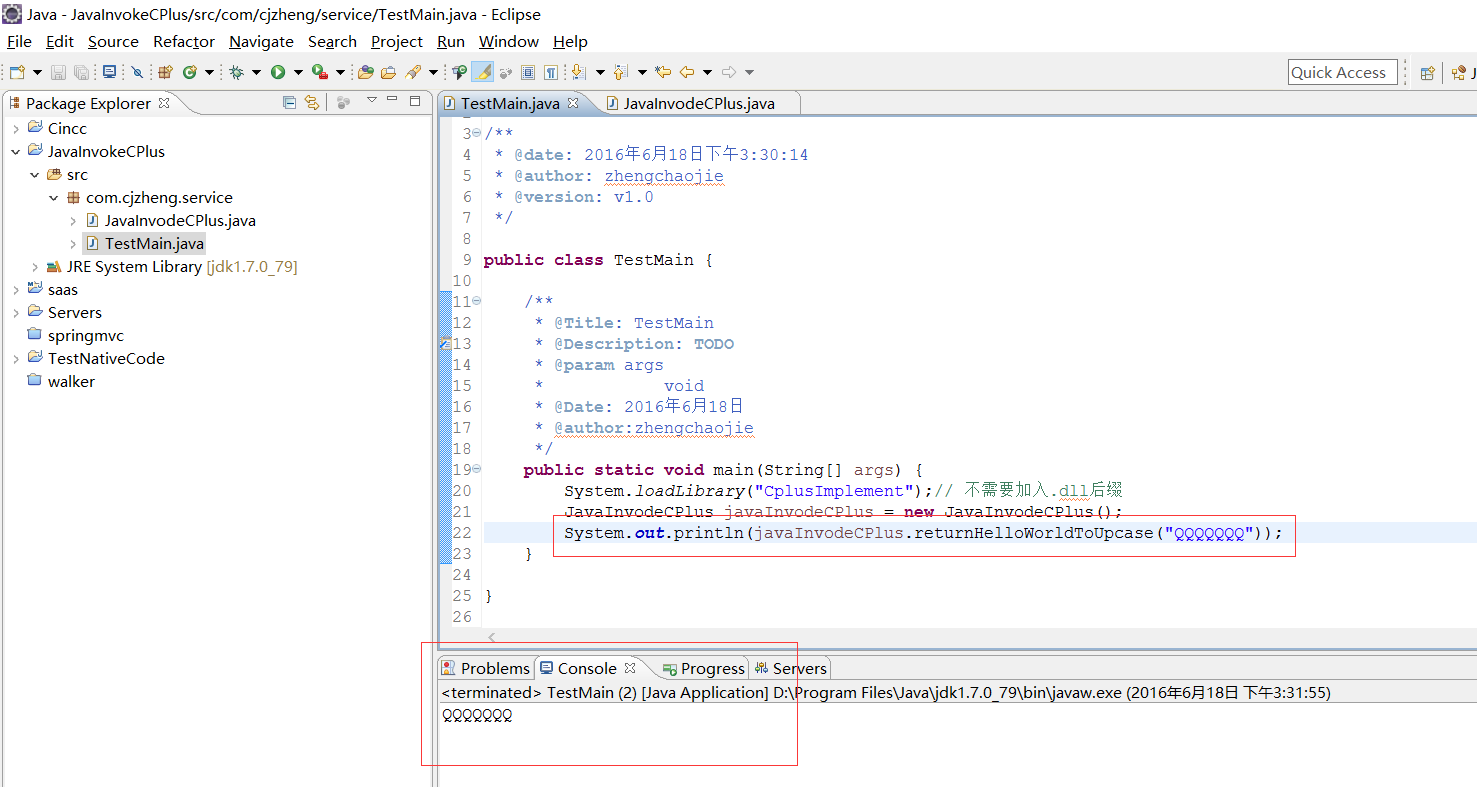Open the Project menu
The image size is (1477, 787).
(x=397, y=41)
